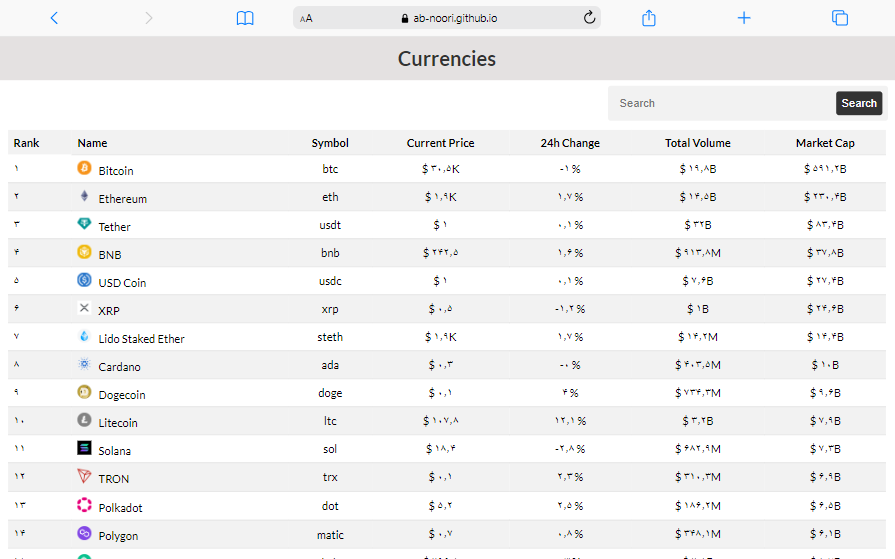Screen dimensions: 895x559
Task: Click the Bitcoin coin logo
Action: tap(84, 168)
